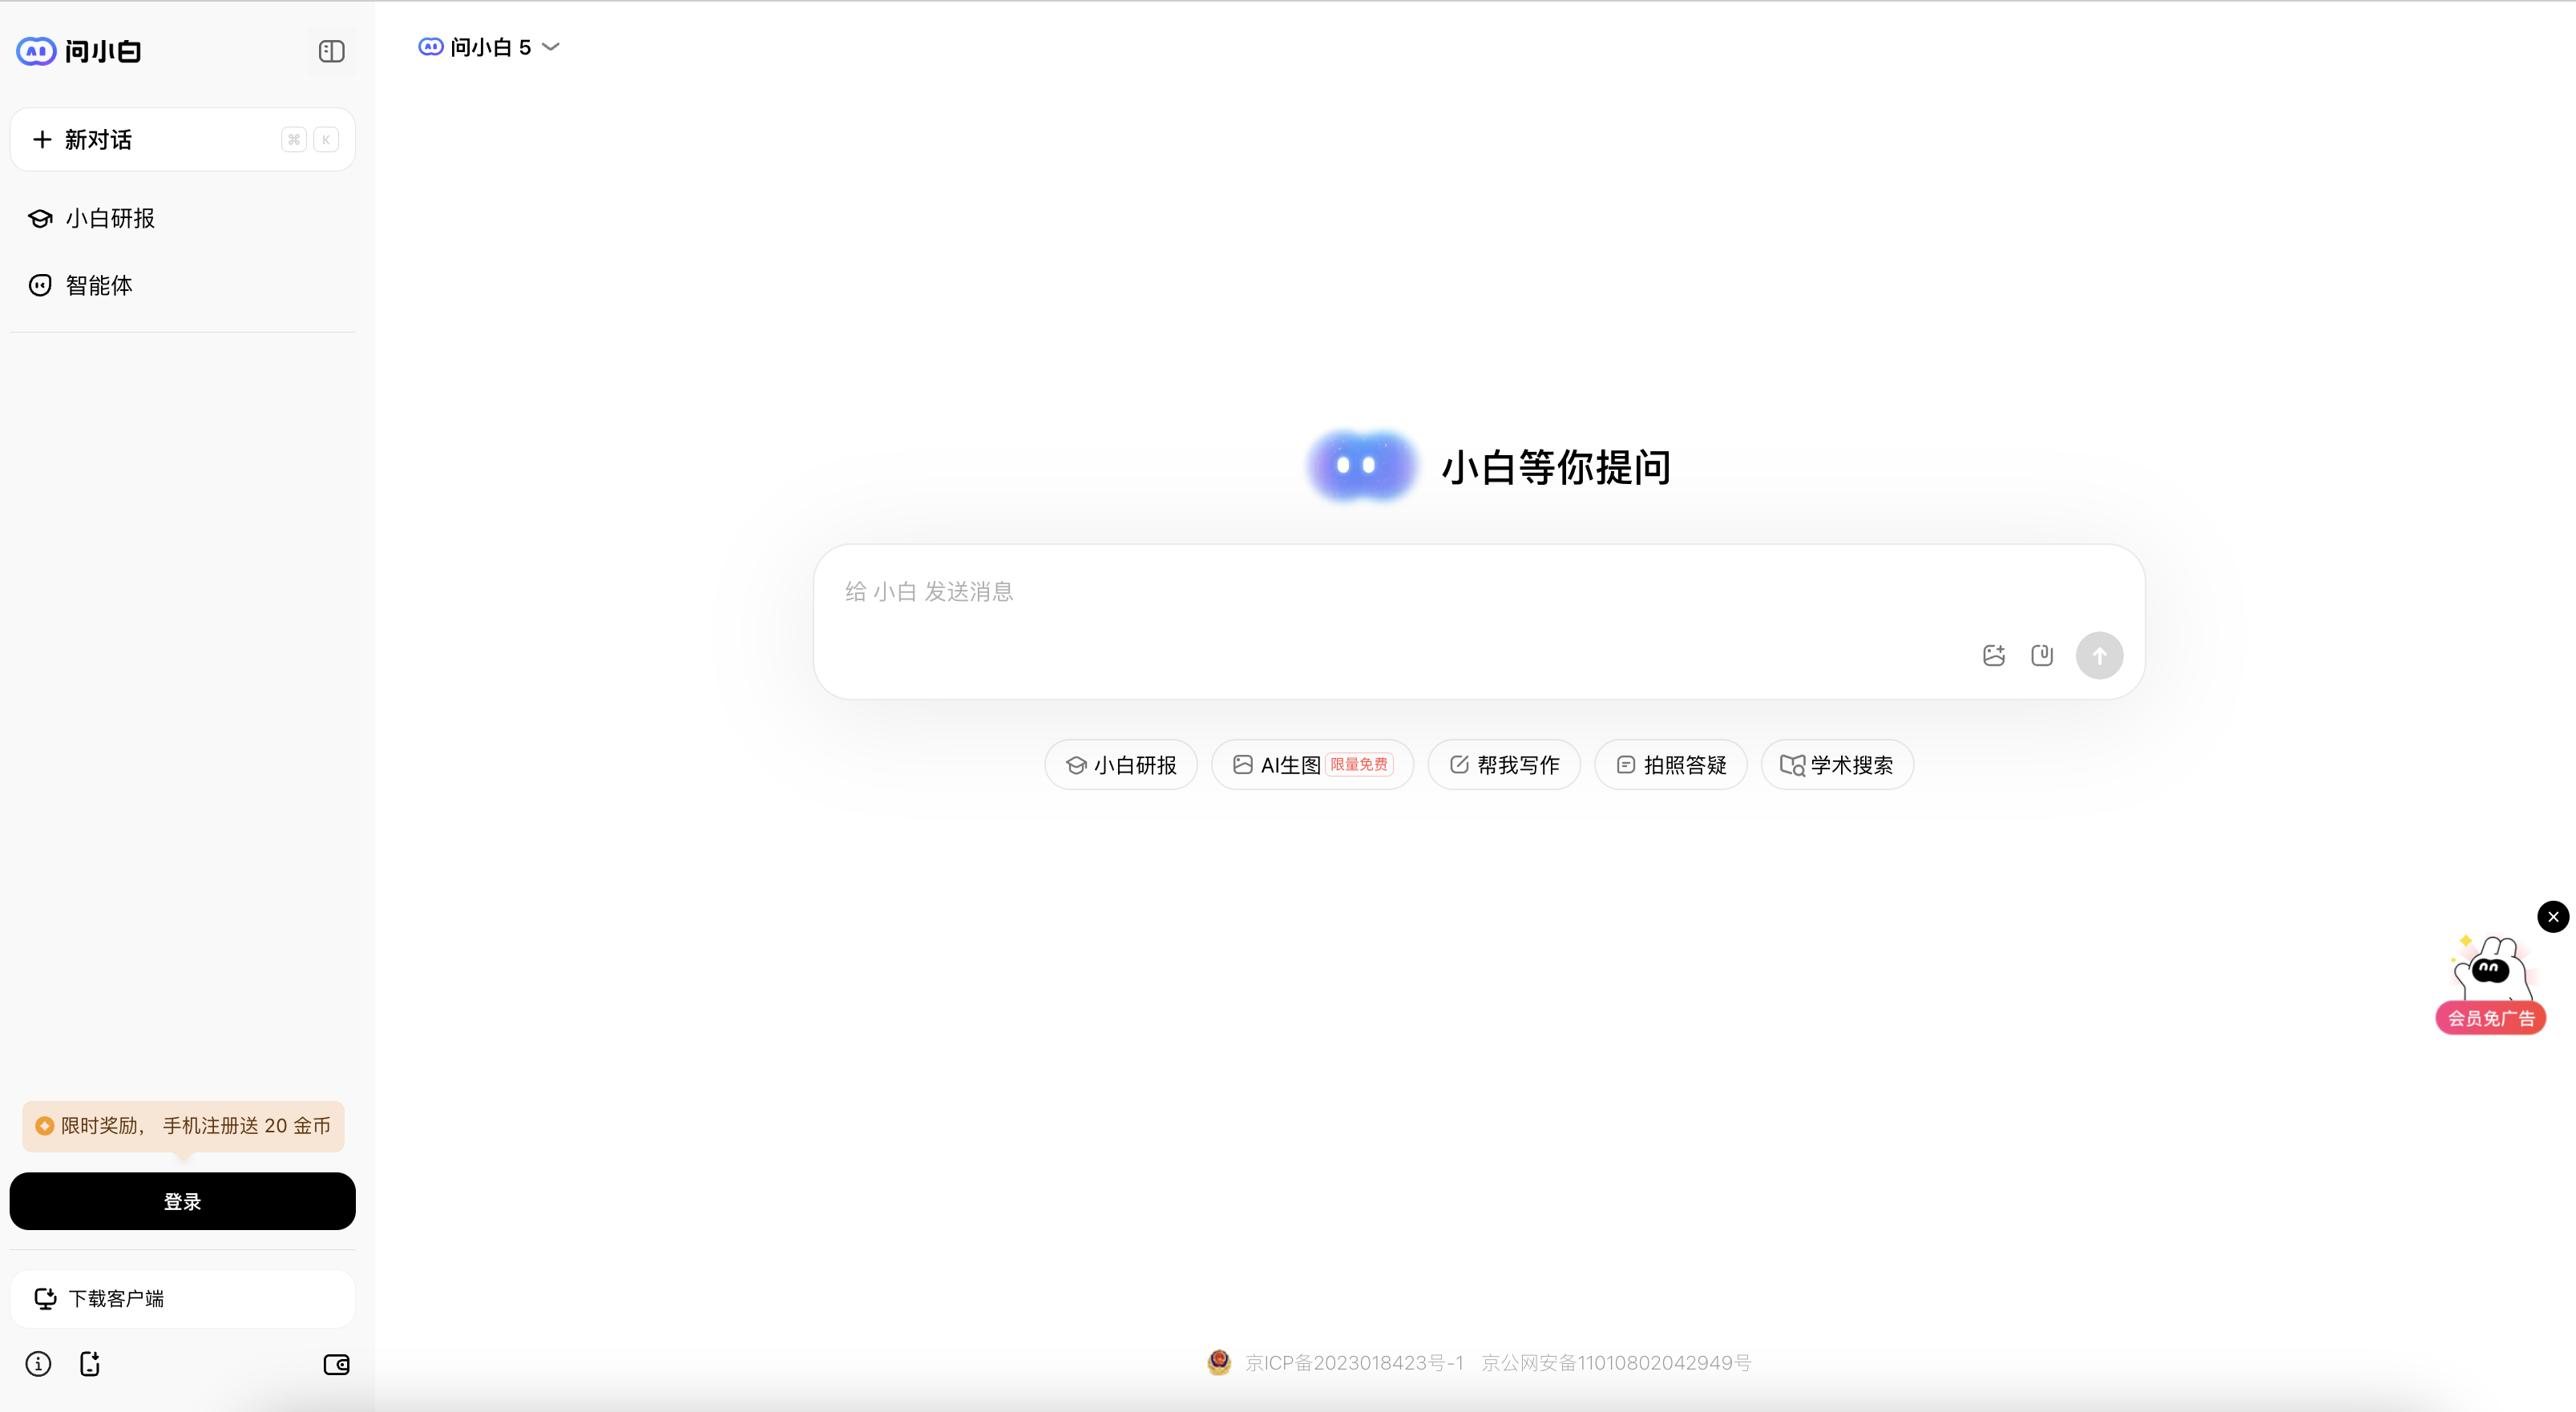Image resolution: width=2576 pixels, height=1412 pixels.
Task: Select the AI生图 quick action chip
Action: tap(1311, 765)
